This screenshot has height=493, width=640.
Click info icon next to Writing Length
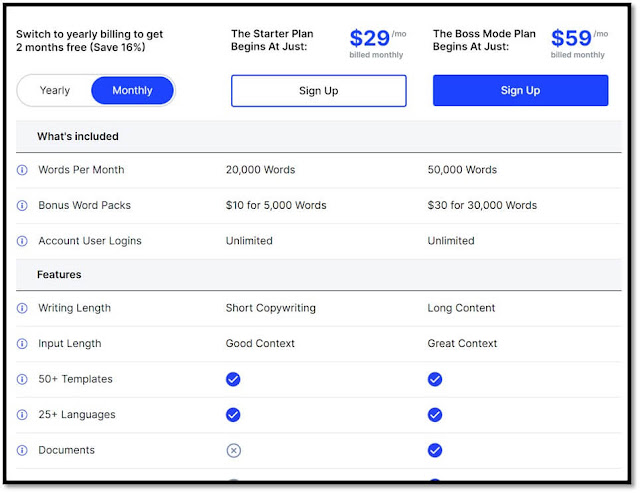(x=22, y=308)
